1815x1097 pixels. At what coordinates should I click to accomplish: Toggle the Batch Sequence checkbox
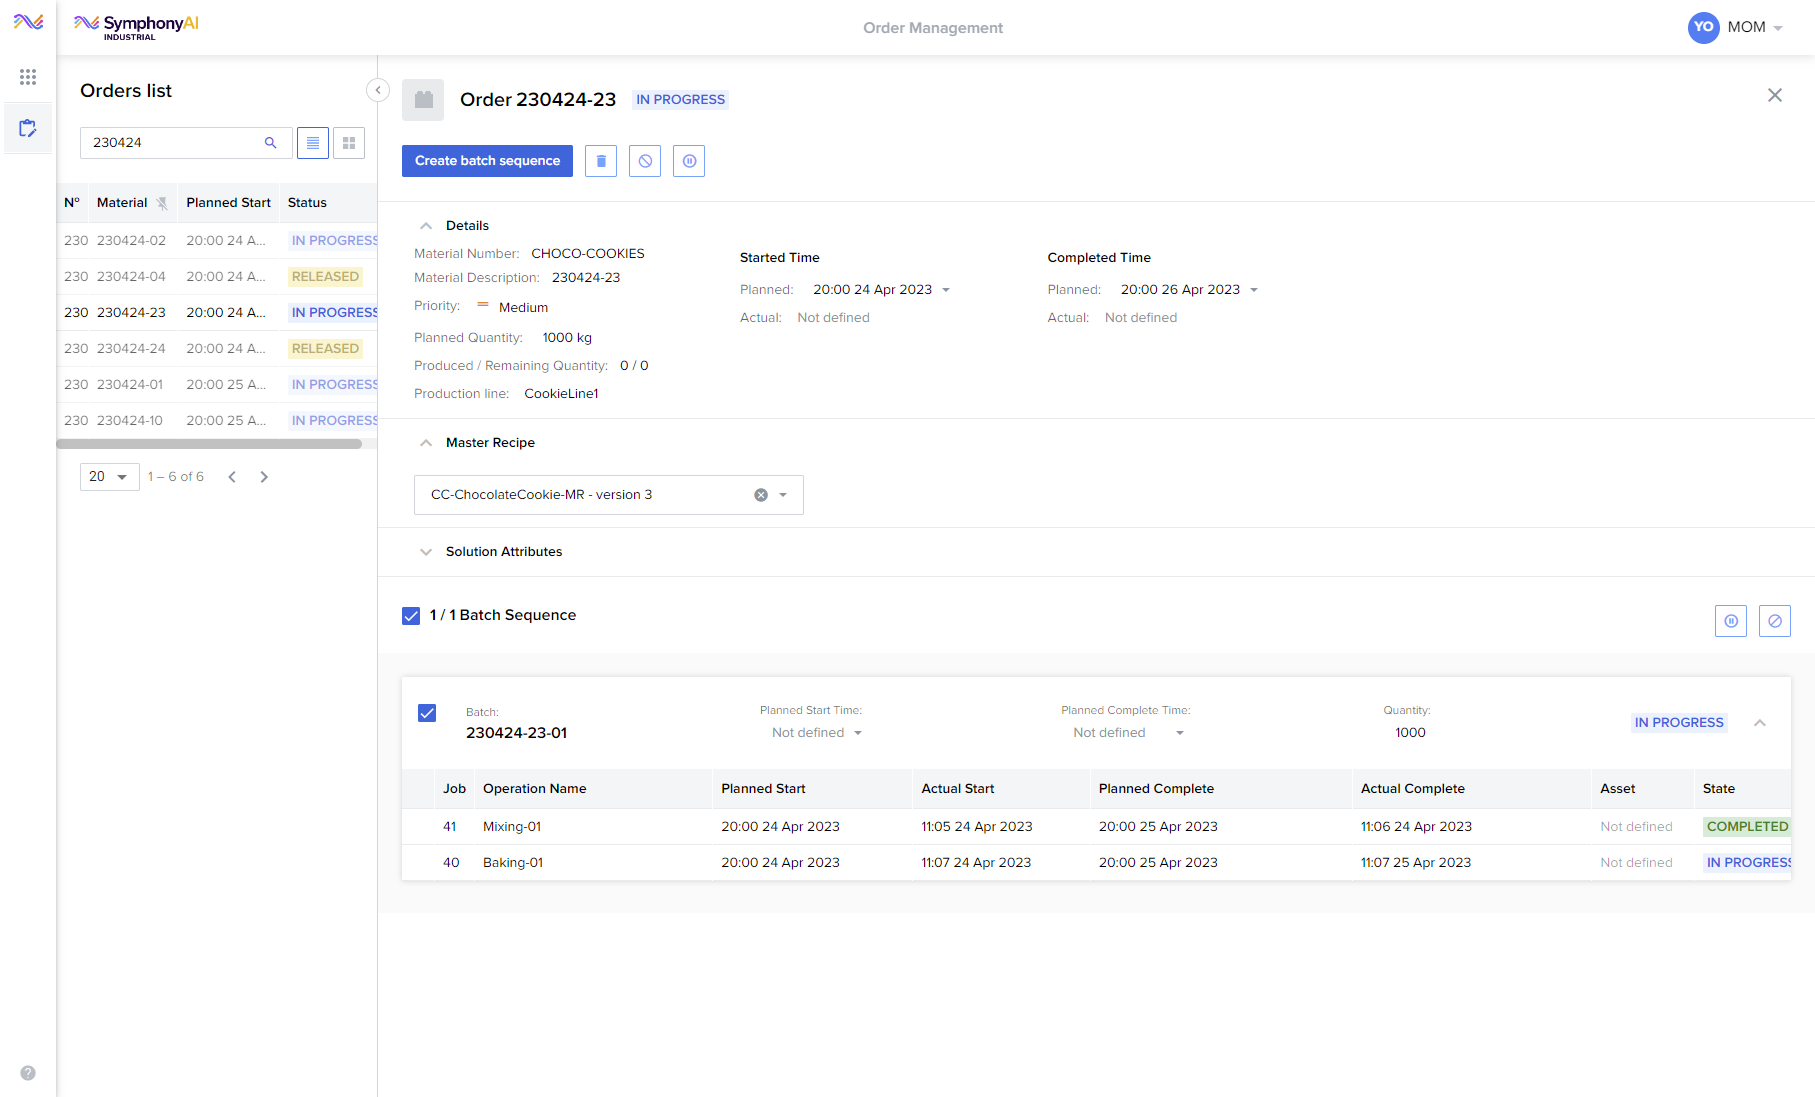tap(411, 616)
